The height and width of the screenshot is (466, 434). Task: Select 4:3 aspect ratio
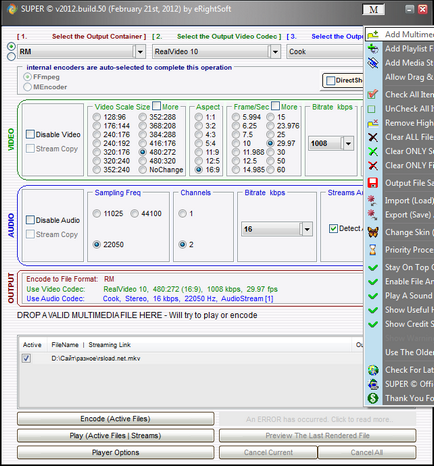pyautogui.click(x=199, y=135)
